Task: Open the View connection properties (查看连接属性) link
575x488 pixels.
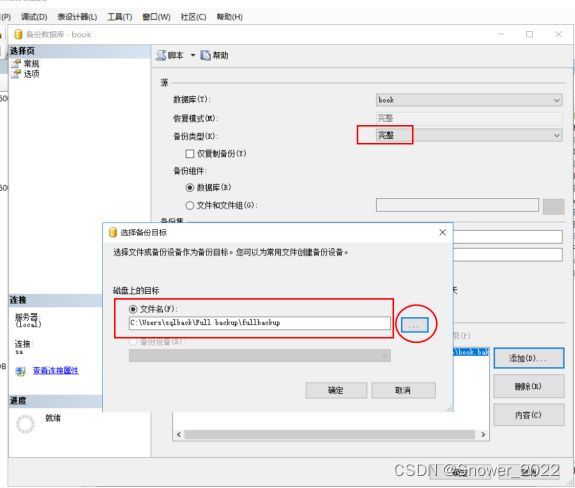Action: tap(56, 371)
